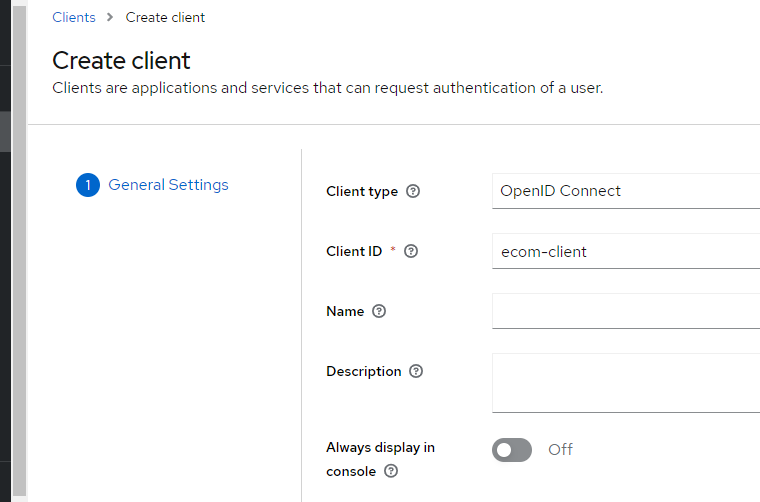Image resolution: width=760 pixels, height=502 pixels.
Task: Click into the empty Name input field
Action: [x=626, y=311]
